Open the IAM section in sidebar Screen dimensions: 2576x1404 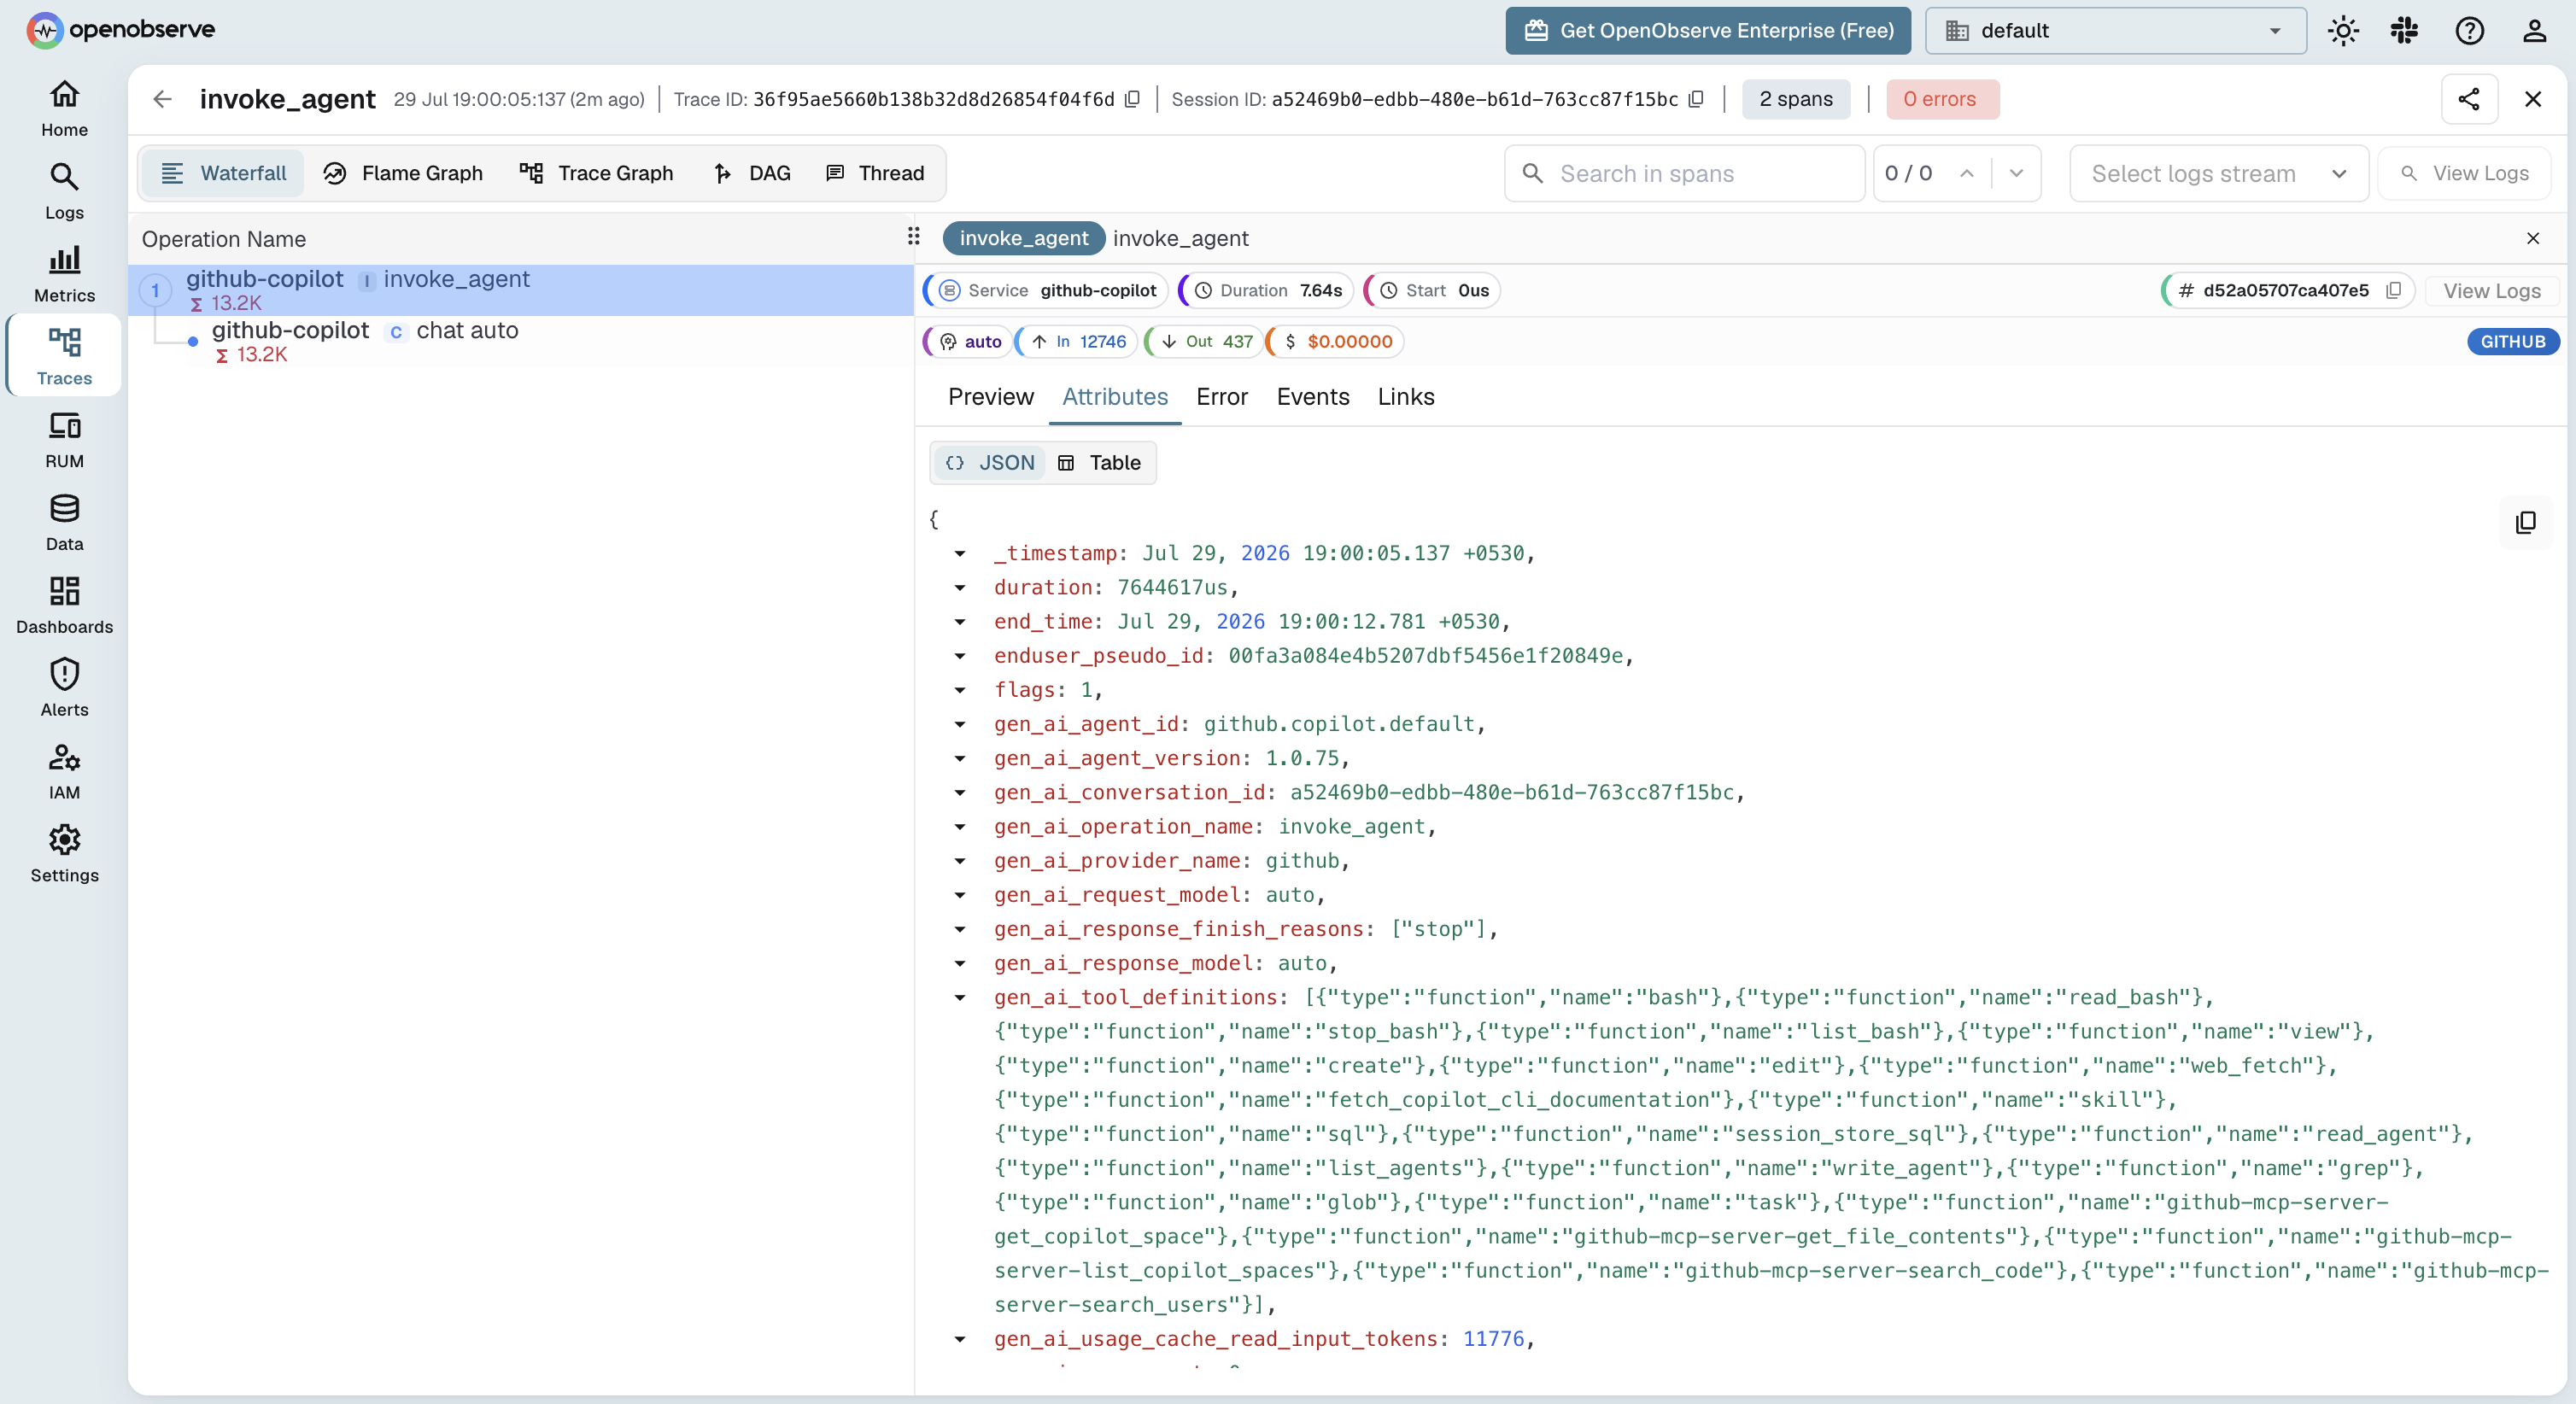pyautogui.click(x=64, y=772)
